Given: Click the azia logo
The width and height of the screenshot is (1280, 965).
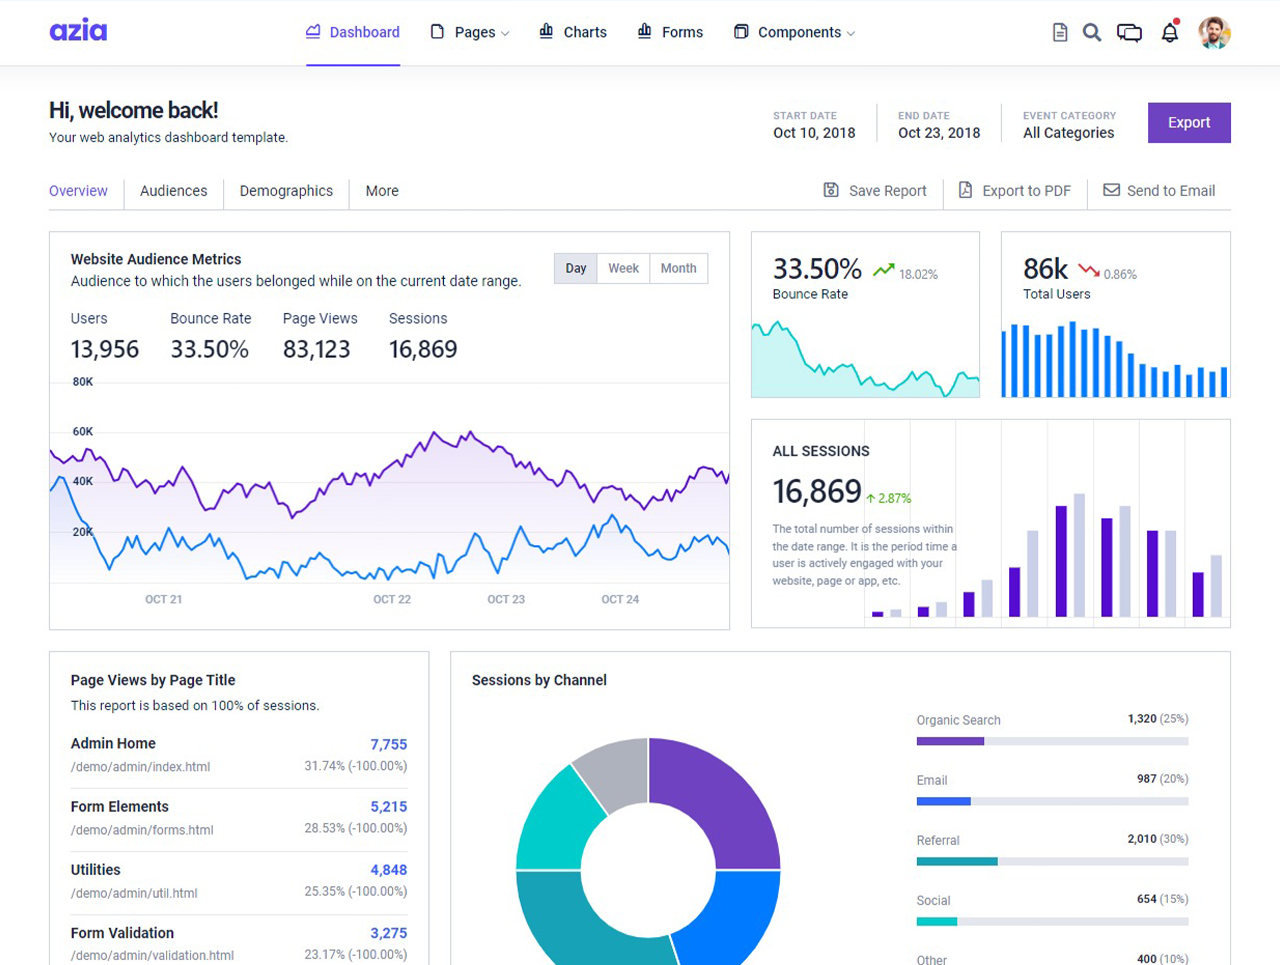Looking at the screenshot, I should pyautogui.click(x=78, y=31).
